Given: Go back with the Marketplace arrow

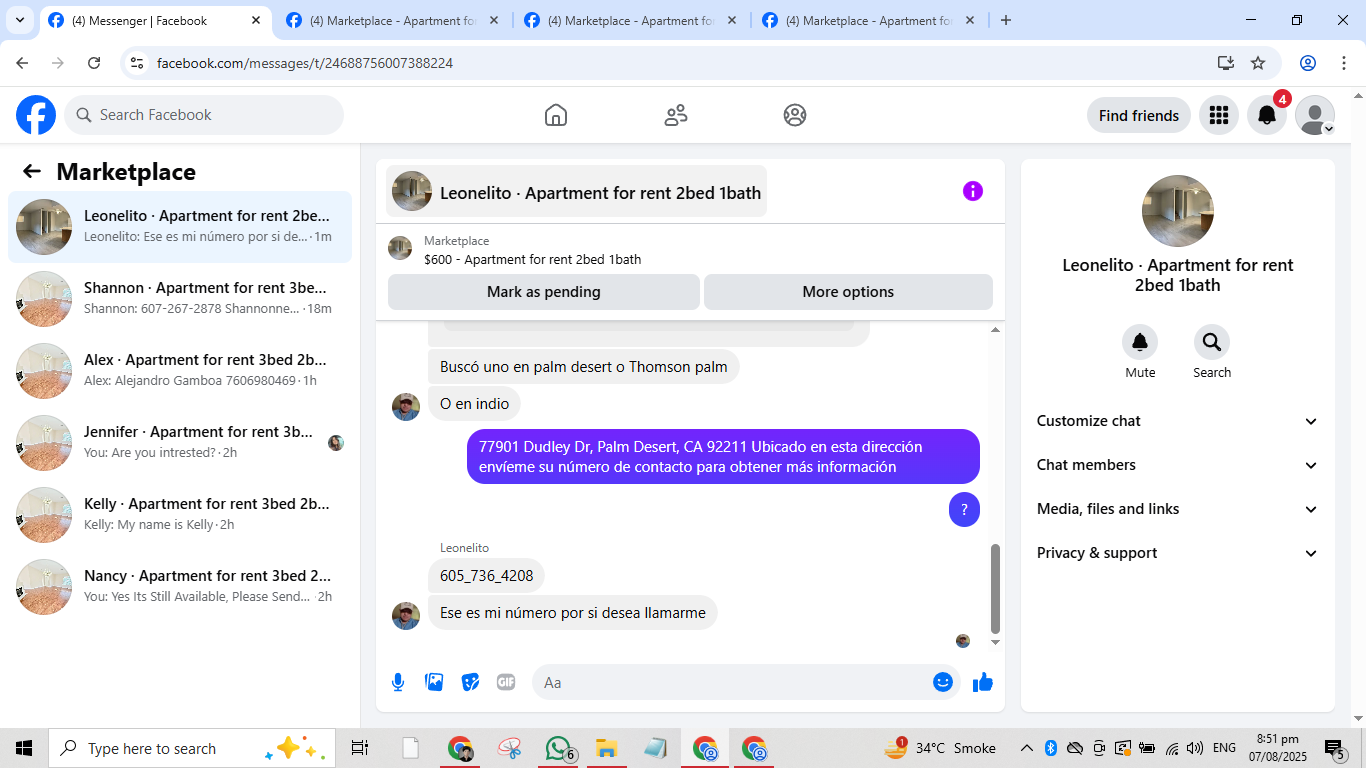Looking at the screenshot, I should pyautogui.click(x=32, y=171).
